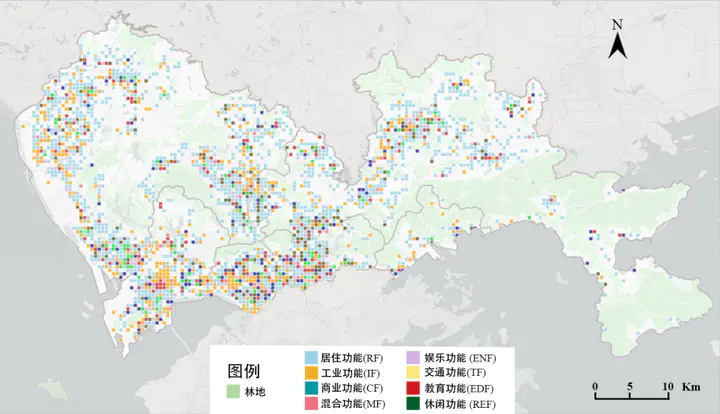Click the 教育功能(EDF) legend label
This screenshot has width=720, height=414.
(x=459, y=388)
